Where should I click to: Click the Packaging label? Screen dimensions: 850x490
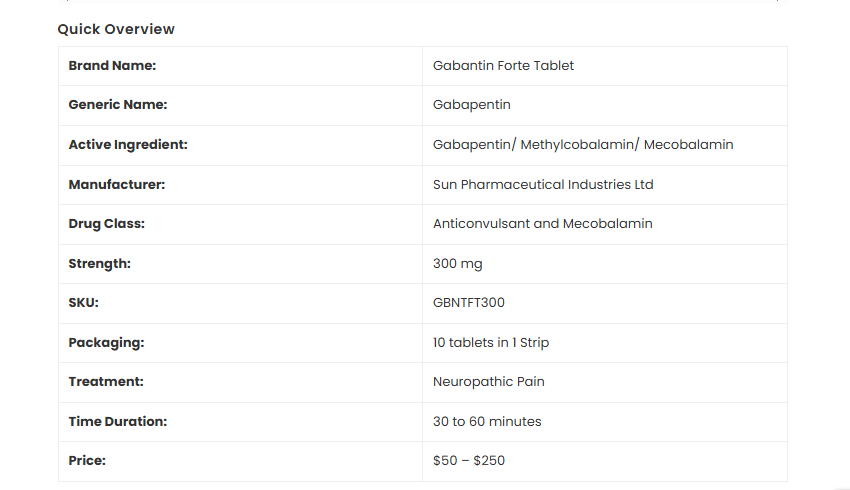(x=106, y=343)
